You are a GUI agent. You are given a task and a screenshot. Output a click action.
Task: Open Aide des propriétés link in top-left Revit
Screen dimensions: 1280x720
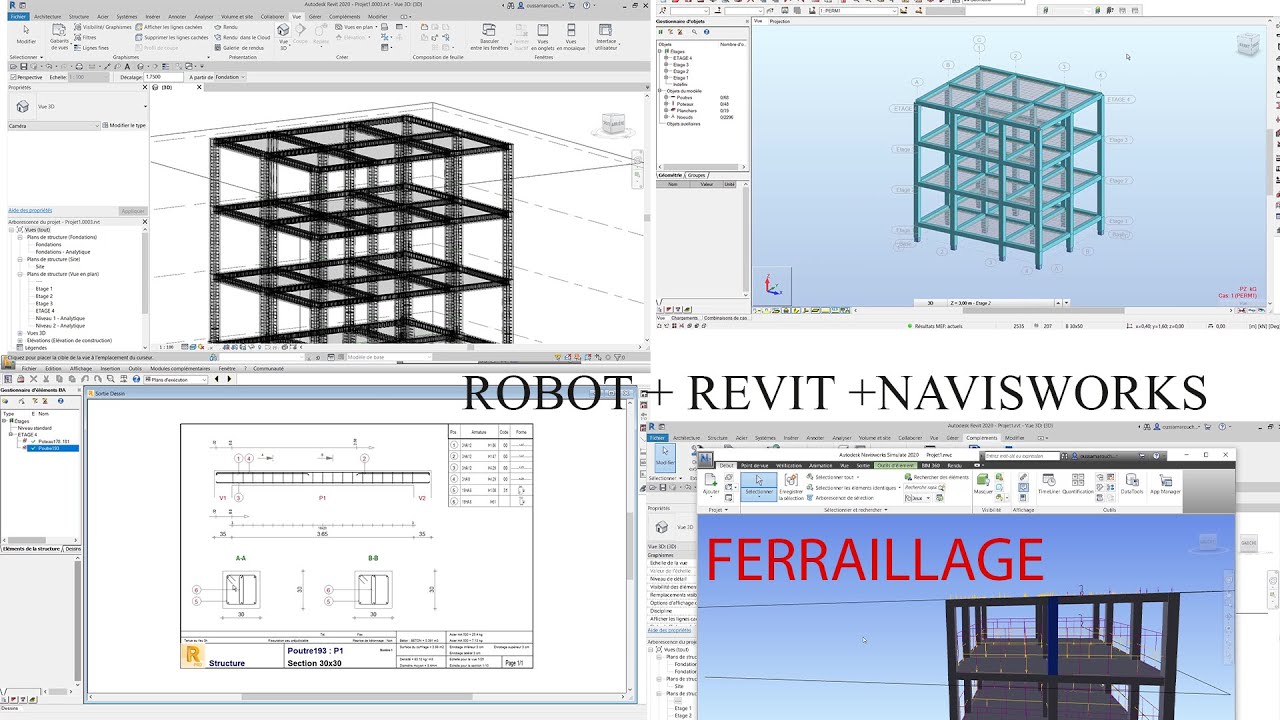click(30, 211)
